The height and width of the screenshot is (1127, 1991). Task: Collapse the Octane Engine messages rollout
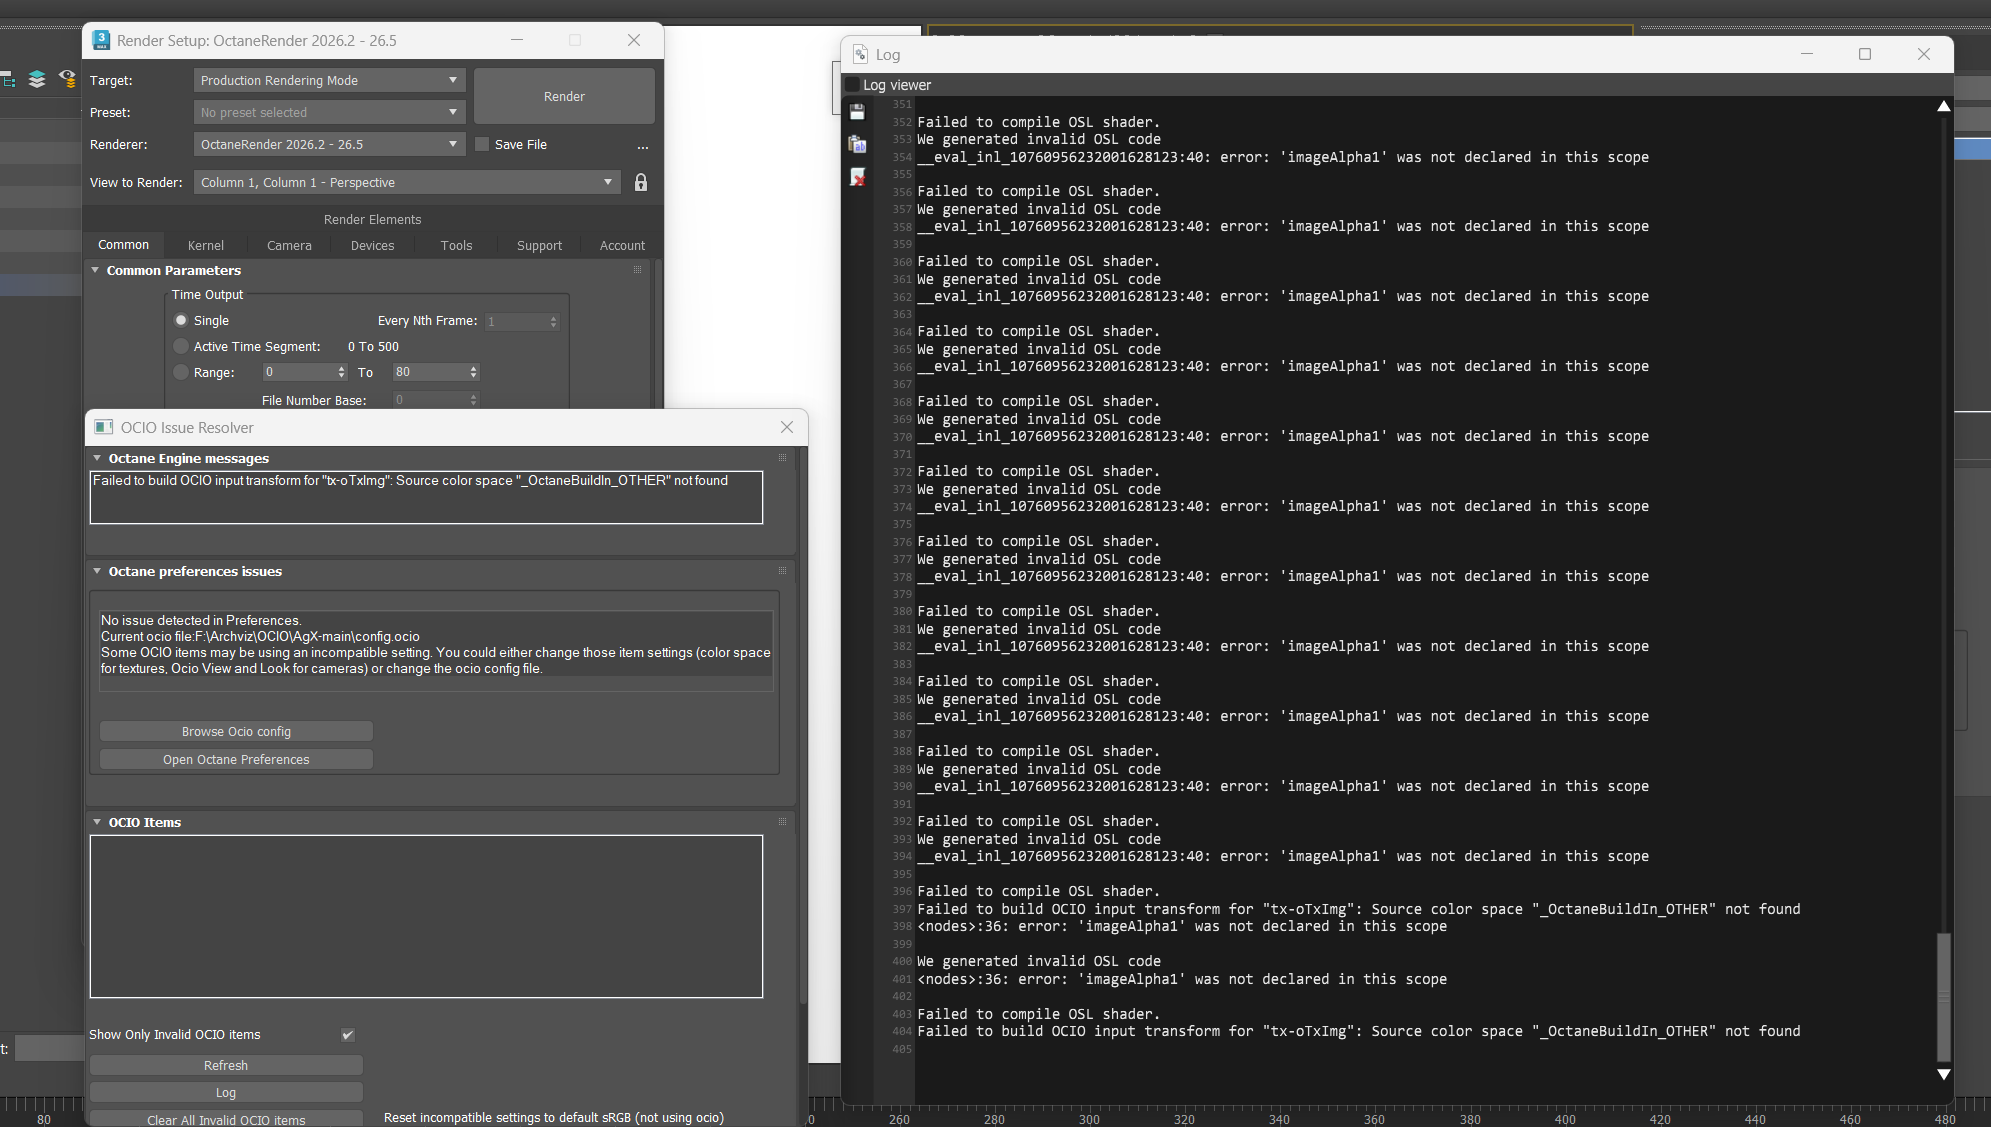click(x=98, y=458)
